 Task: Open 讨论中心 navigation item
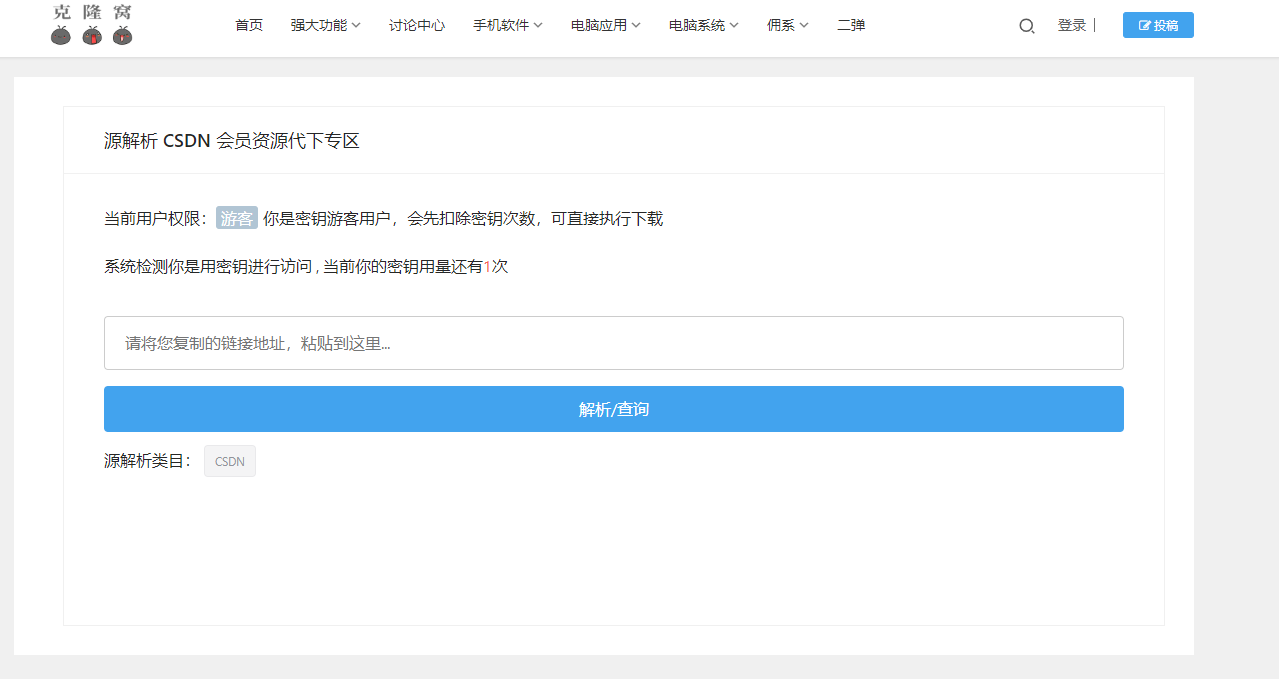[x=417, y=25]
